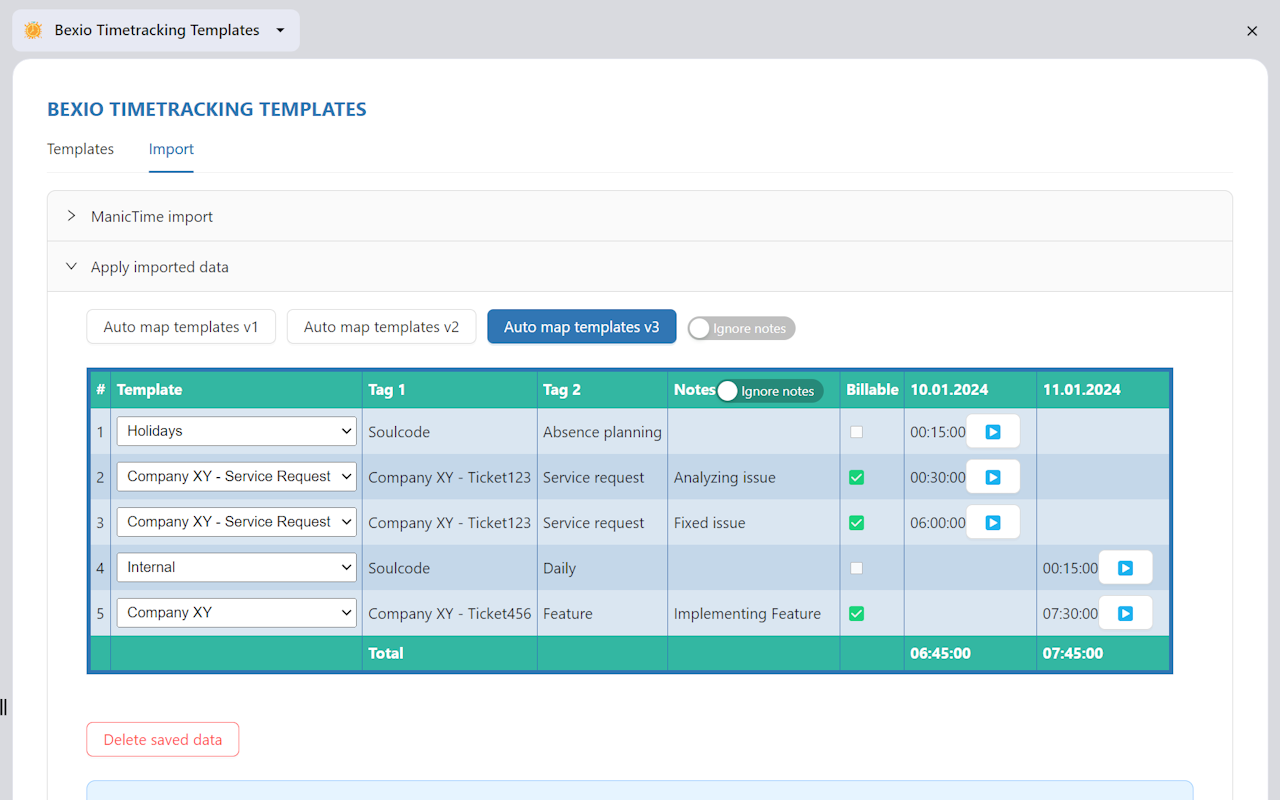Expand the ManicTime import section
Viewport: 1280px width, 800px height.
[640, 216]
